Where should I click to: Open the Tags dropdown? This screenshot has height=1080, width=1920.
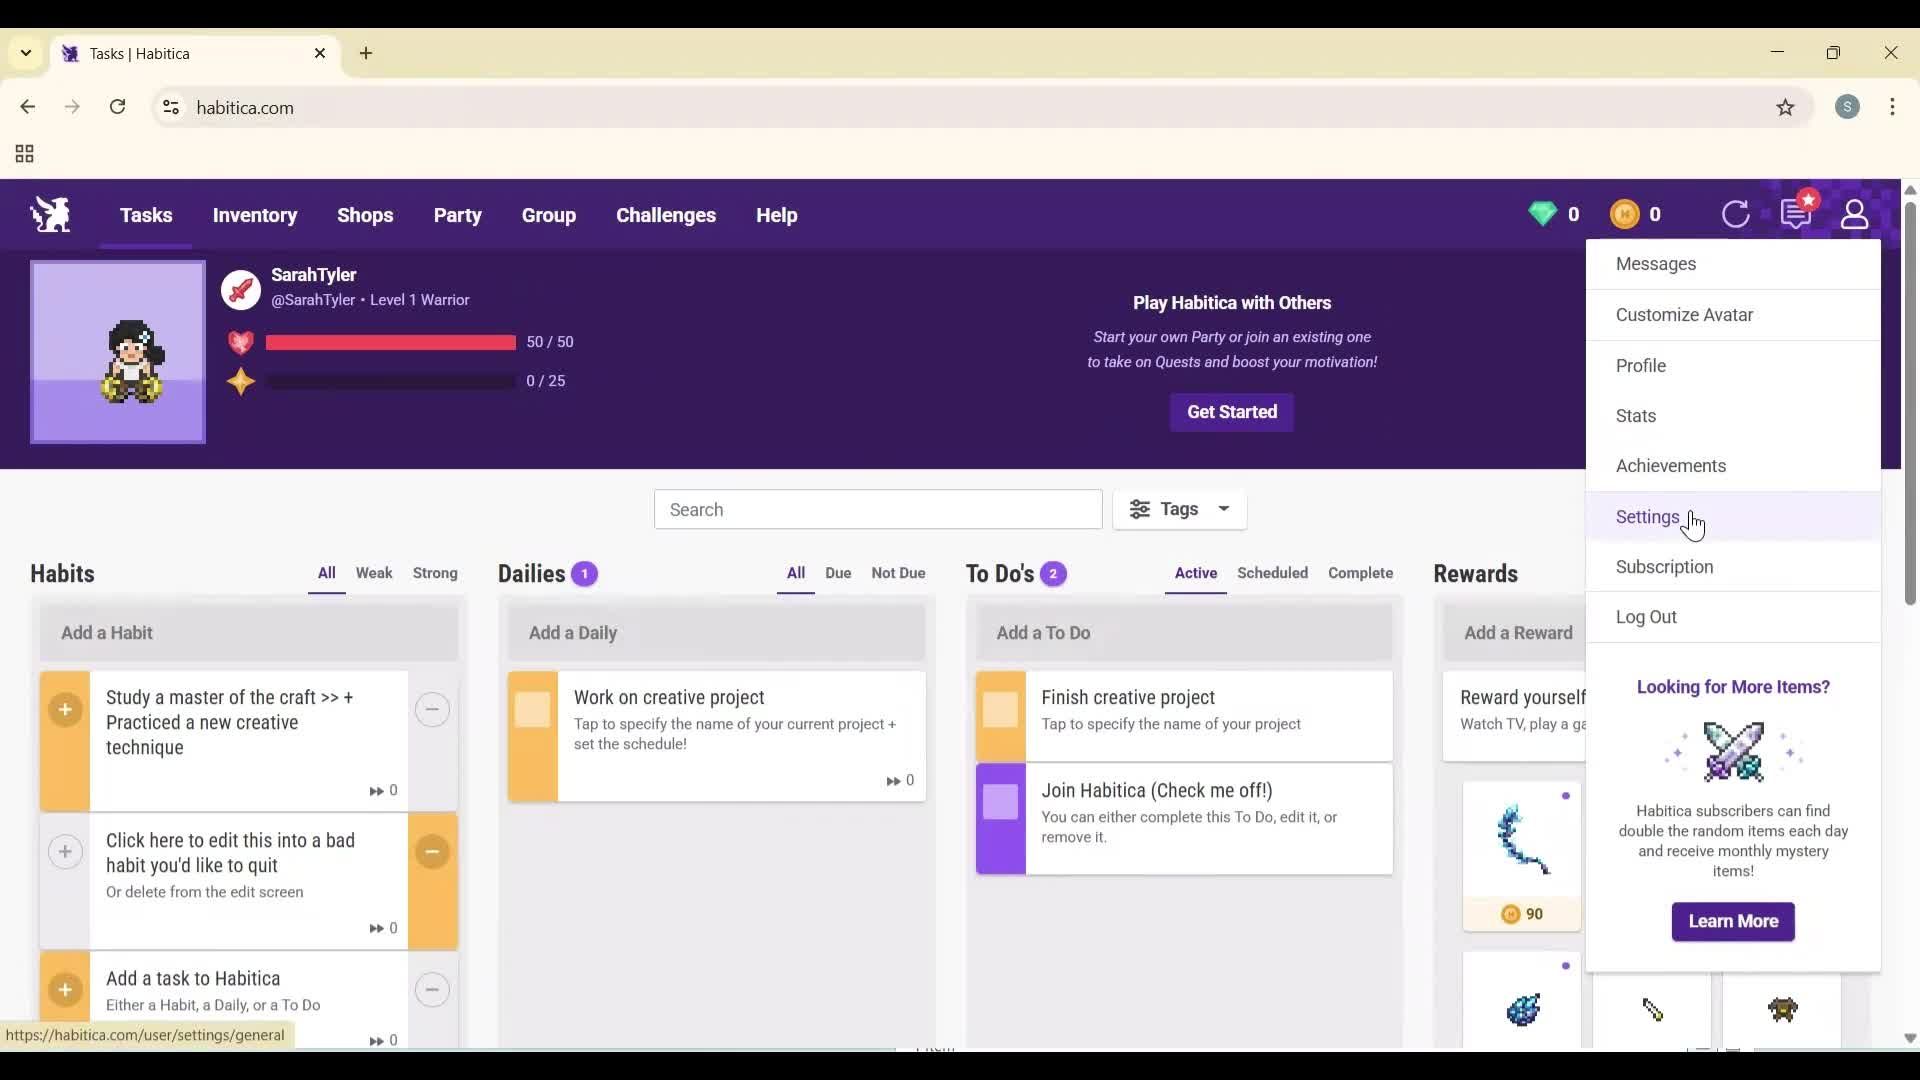coord(1179,509)
